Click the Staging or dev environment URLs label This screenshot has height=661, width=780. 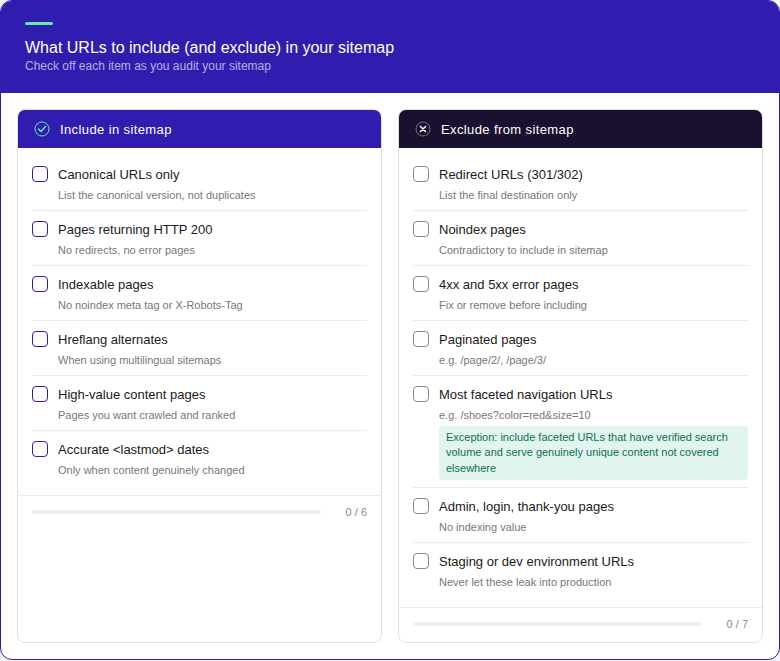click(536, 562)
